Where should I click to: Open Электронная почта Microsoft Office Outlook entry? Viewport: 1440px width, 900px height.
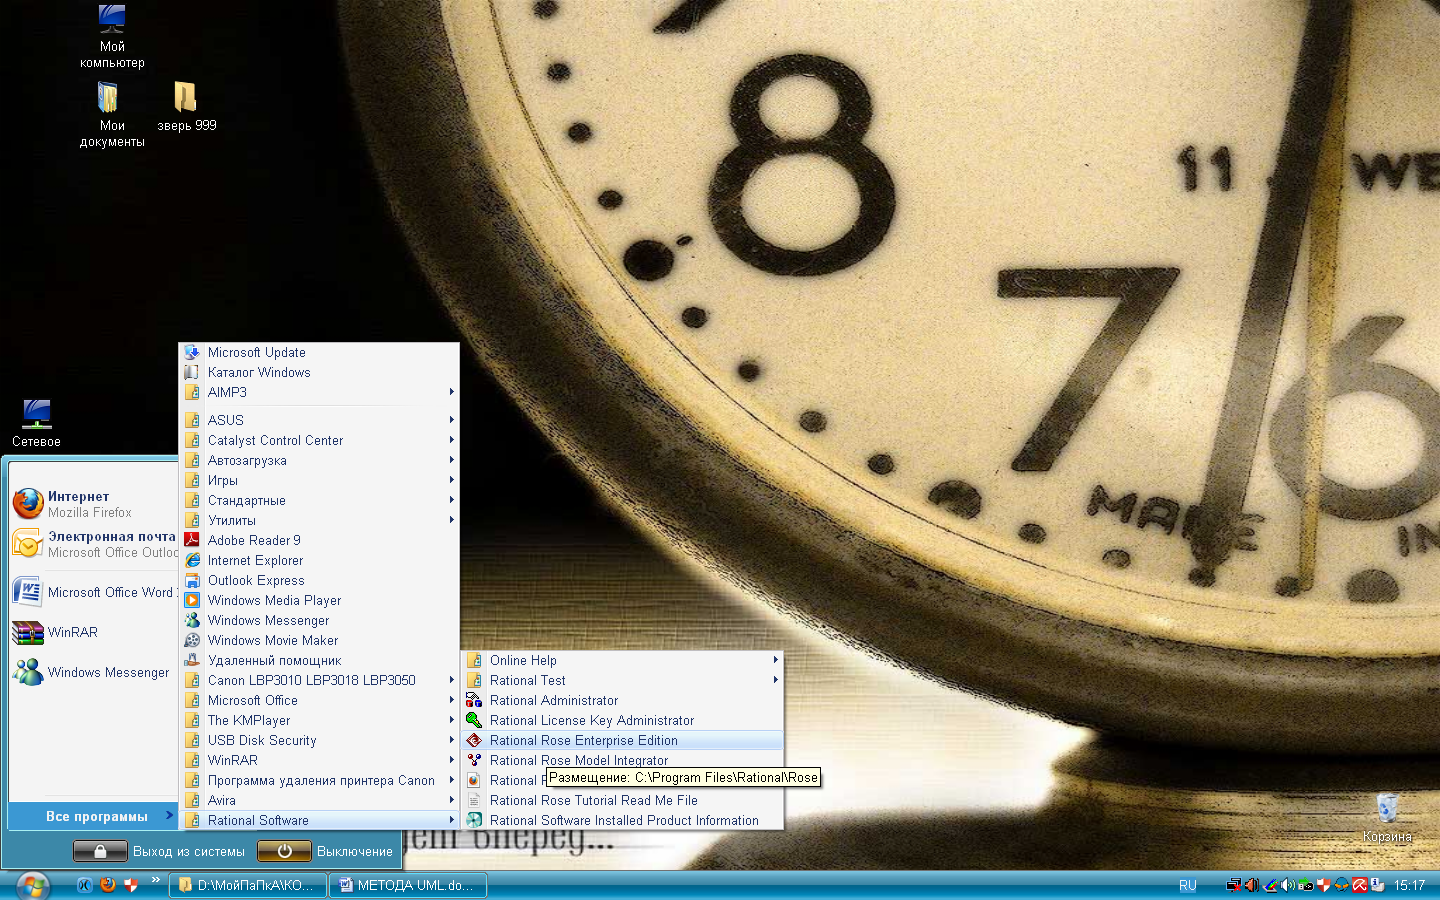point(93,544)
